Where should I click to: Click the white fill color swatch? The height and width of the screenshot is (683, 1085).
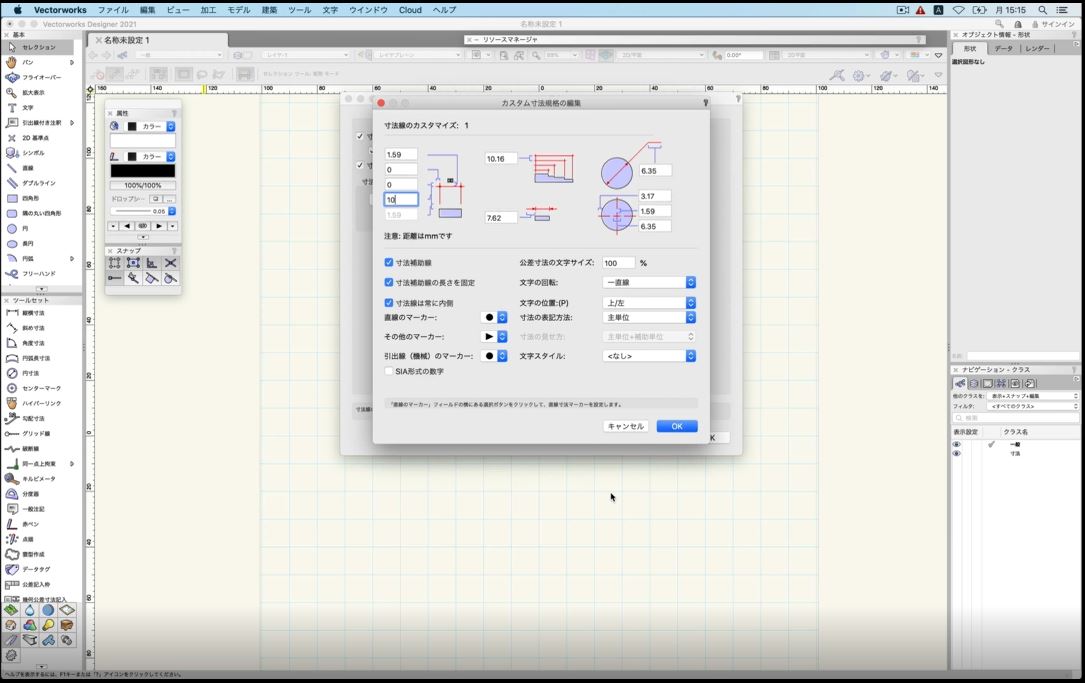143,140
